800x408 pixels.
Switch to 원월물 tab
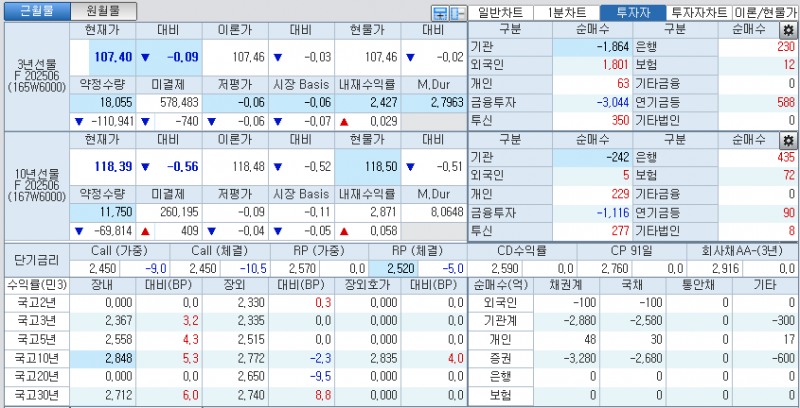tap(104, 11)
